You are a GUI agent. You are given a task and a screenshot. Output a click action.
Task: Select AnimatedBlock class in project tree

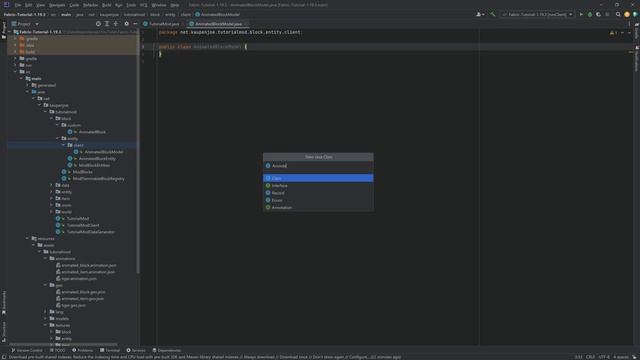[x=92, y=132]
